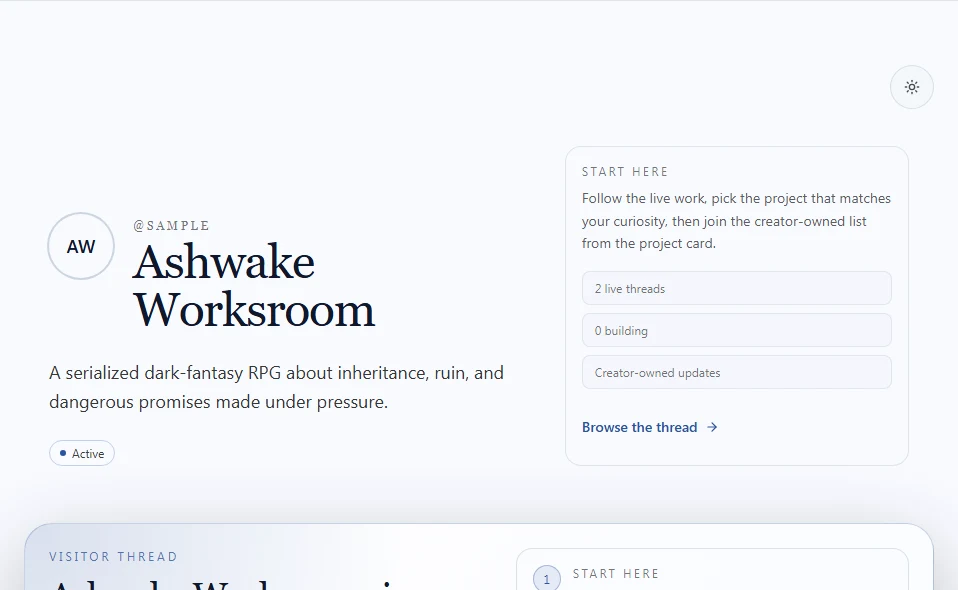
Task: Click the arrow next to Browse the thread
Action: click(712, 428)
